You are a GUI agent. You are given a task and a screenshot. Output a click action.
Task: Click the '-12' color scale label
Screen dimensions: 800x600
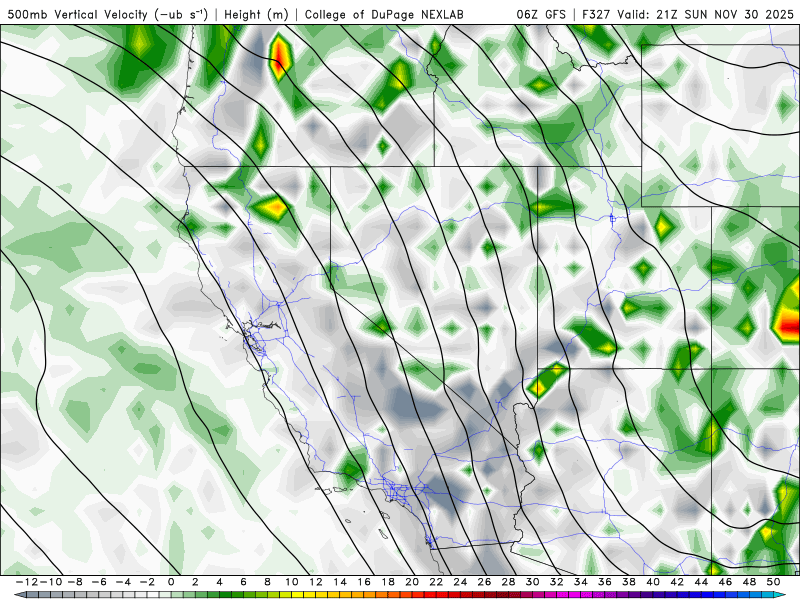26,582
